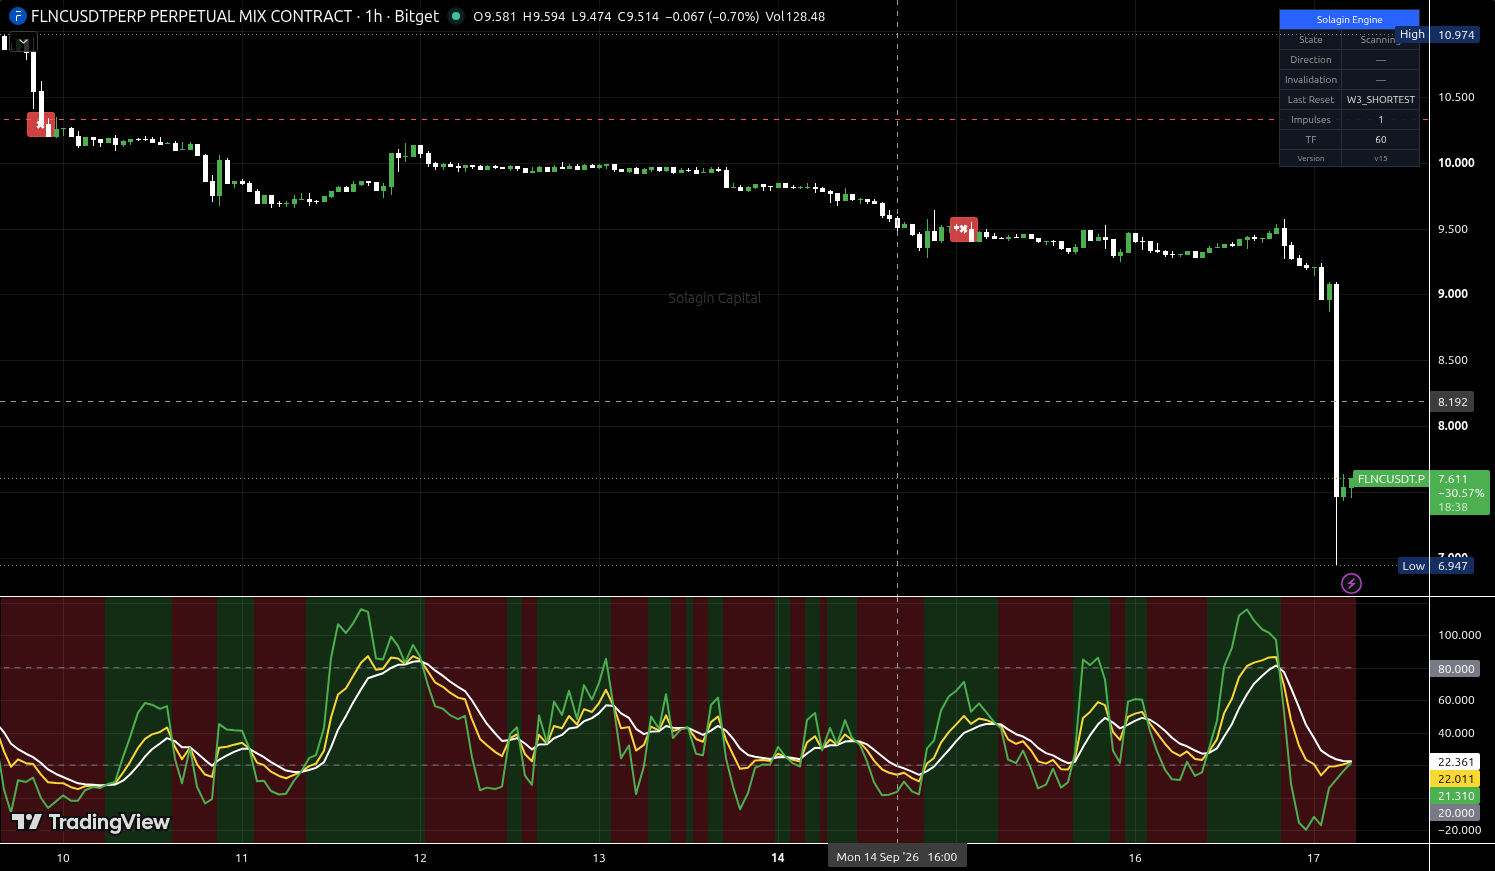
Task: Click the 80.000 upper level label
Action: [1456, 669]
